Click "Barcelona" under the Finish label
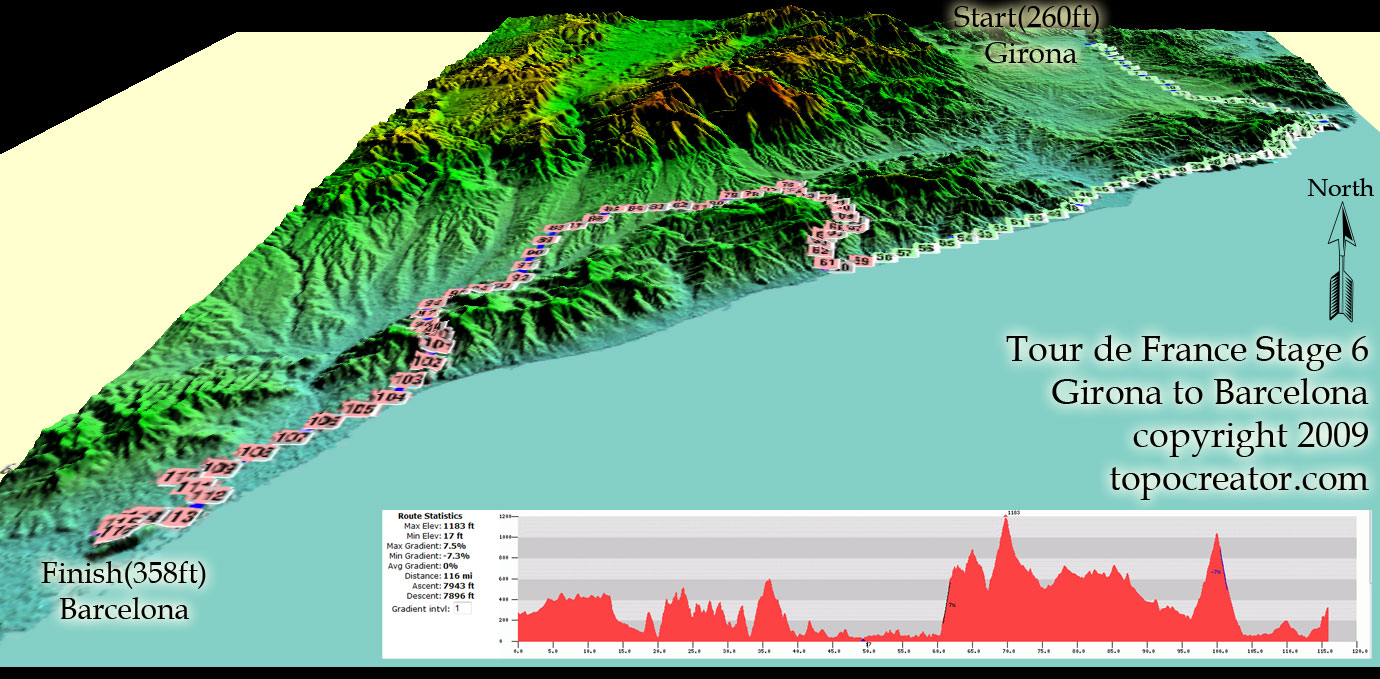Viewport: 1380px width, 679px height. pos(125,609)
